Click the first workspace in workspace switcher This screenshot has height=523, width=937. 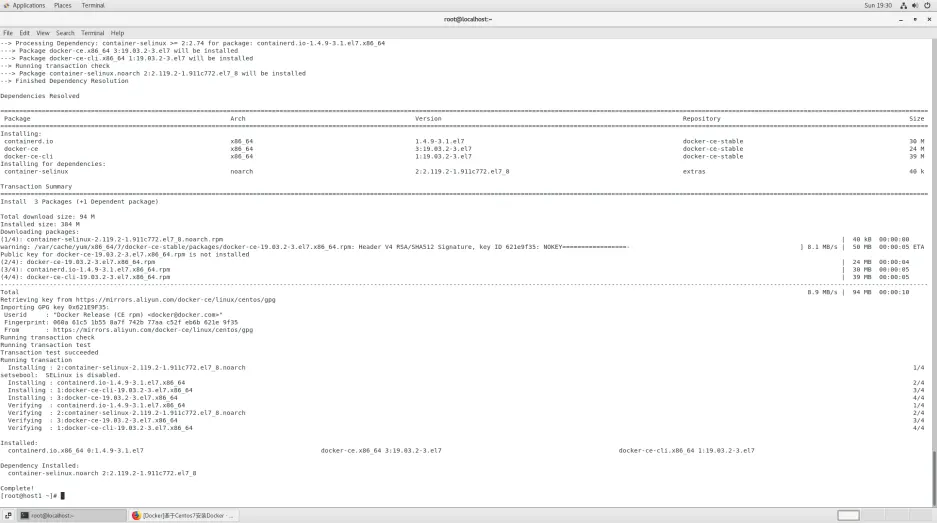pos(848,515)
